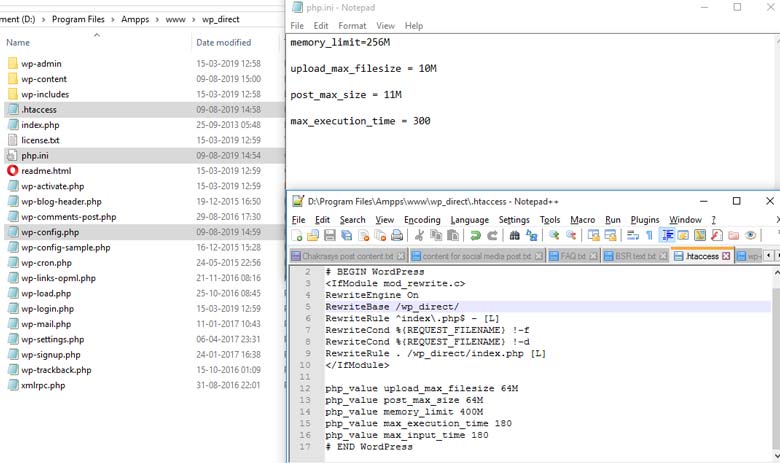Open the Search menu in Notepad++
Screen dimensions: 780x463
pos(352,220)
